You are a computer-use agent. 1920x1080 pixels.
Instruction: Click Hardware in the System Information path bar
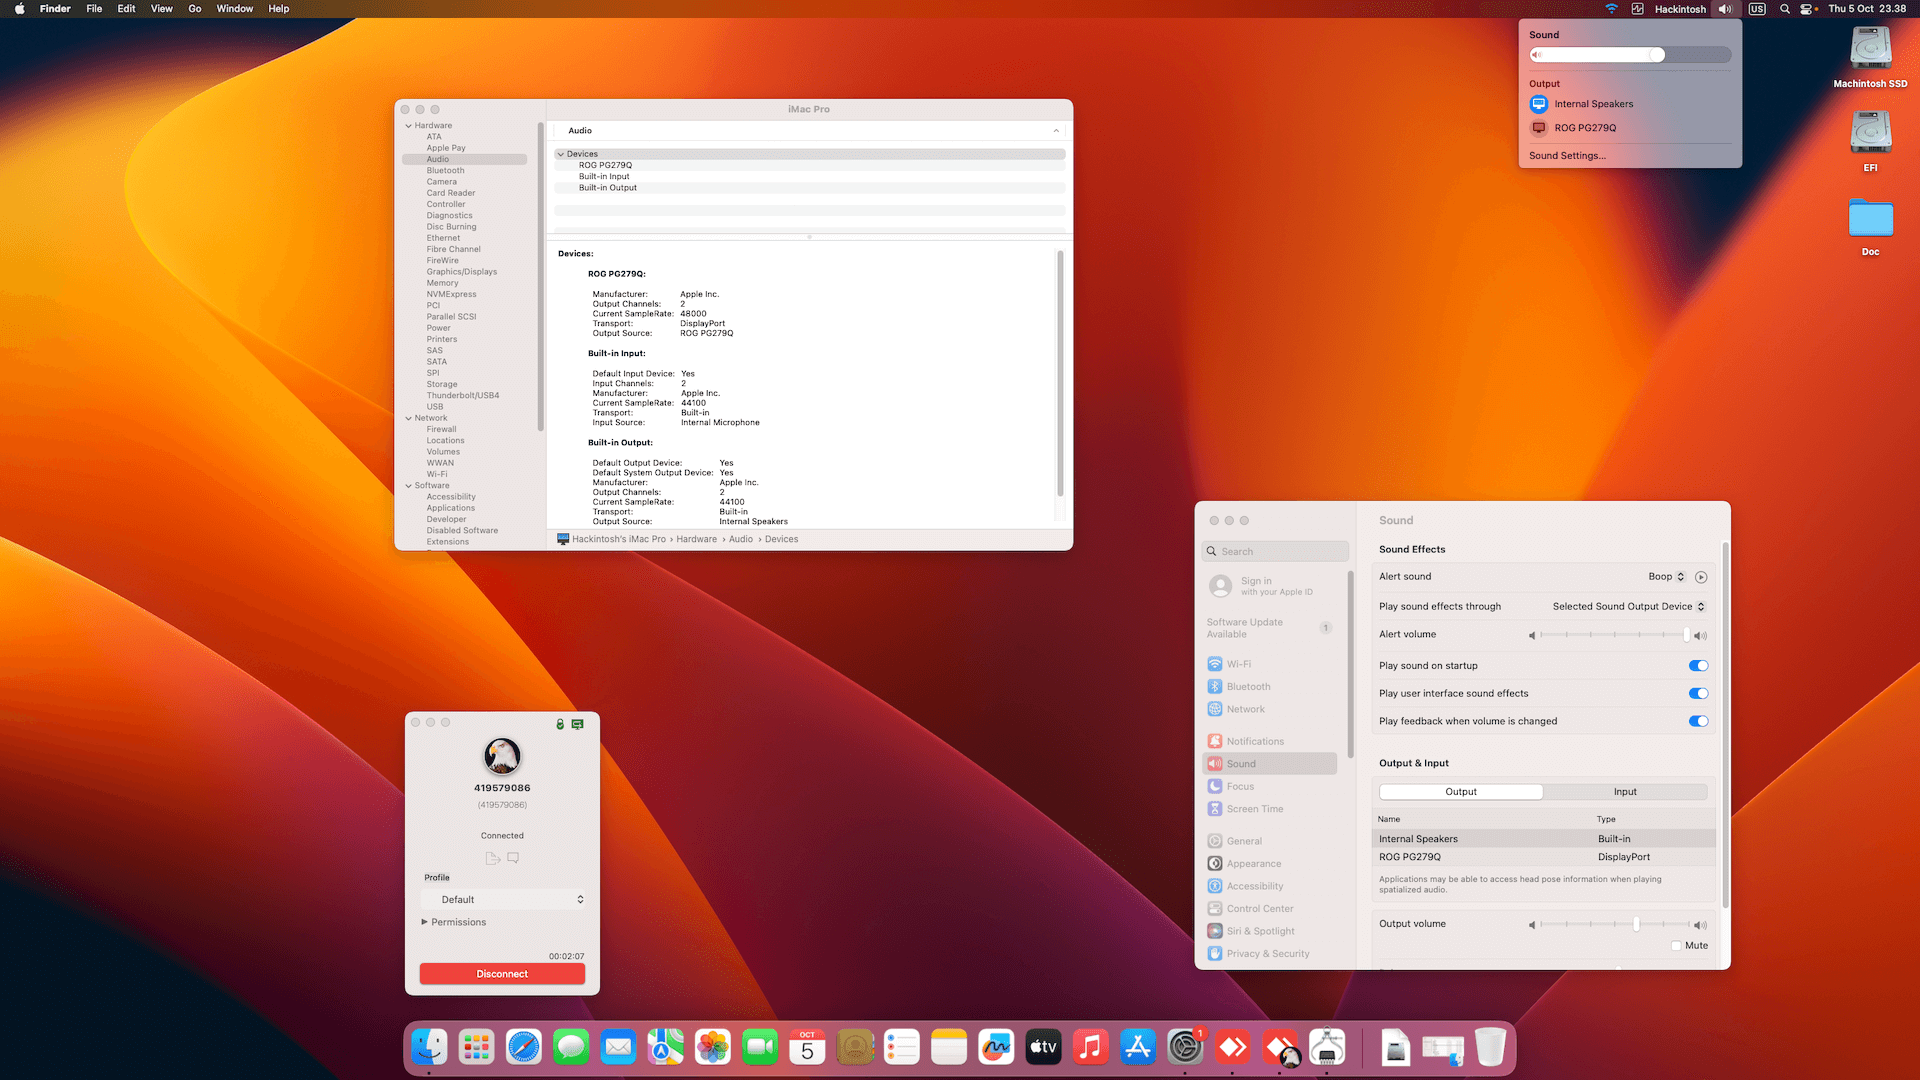[x=696, y=540]
